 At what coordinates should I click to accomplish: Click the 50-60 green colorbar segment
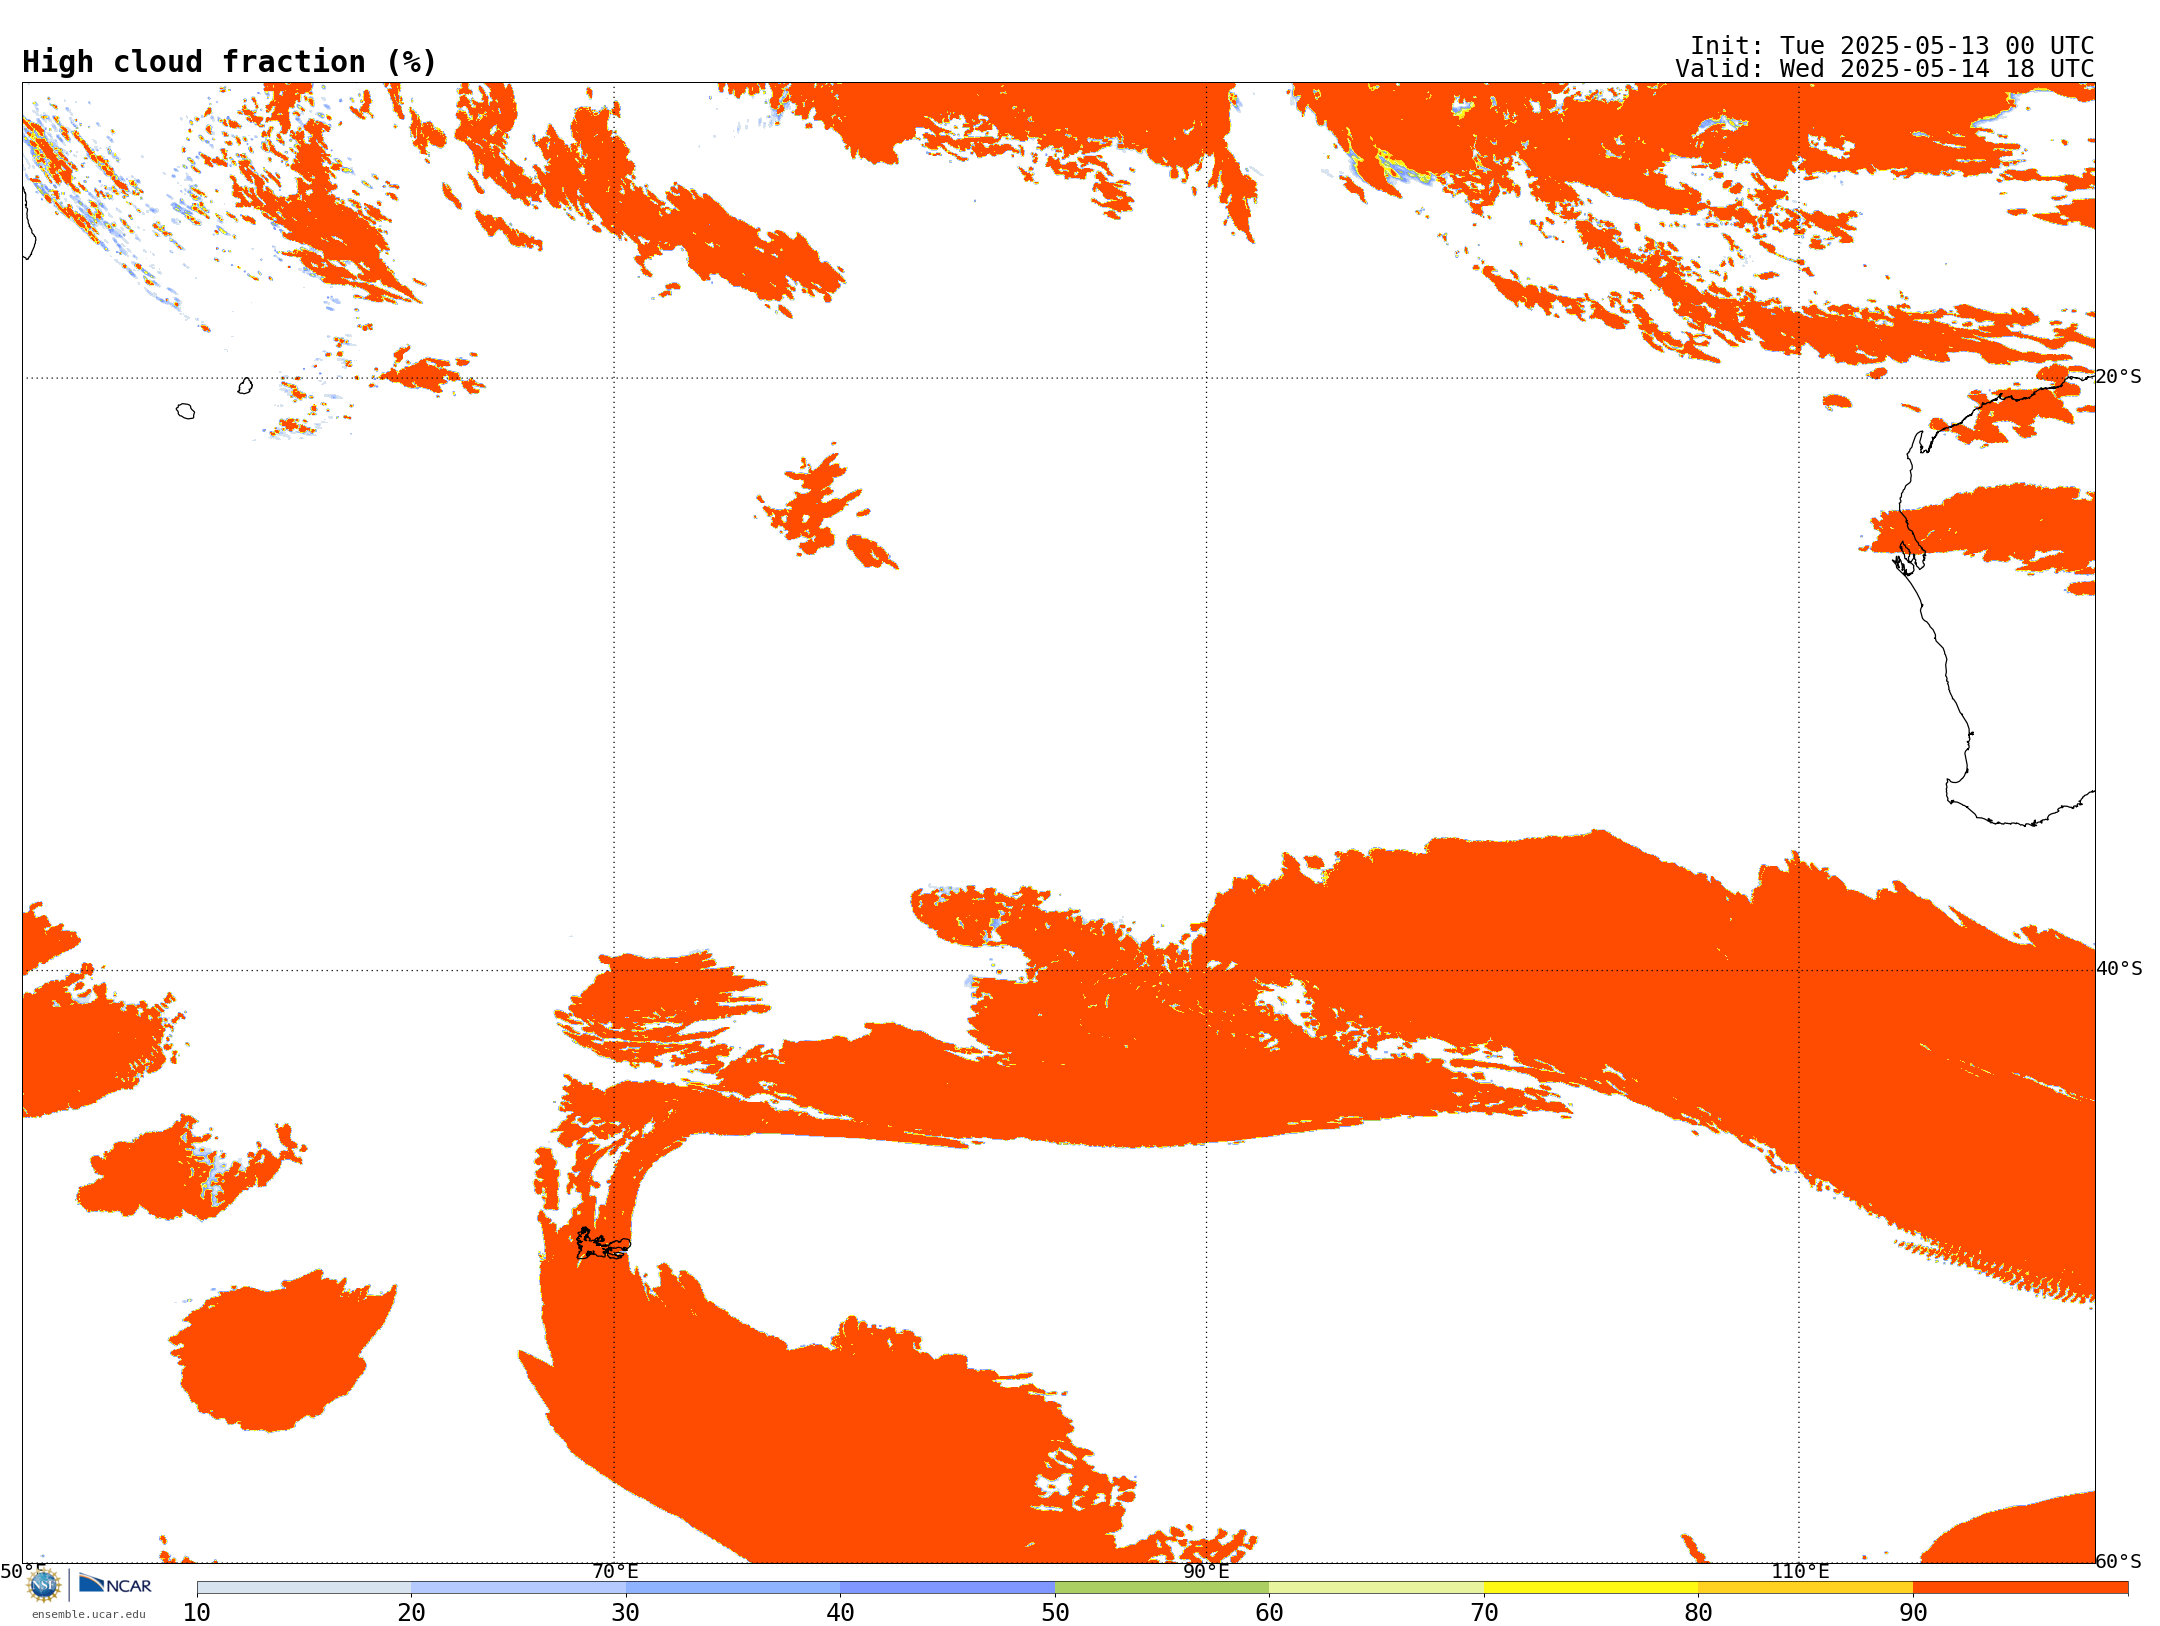(x=1162, y=1588)
